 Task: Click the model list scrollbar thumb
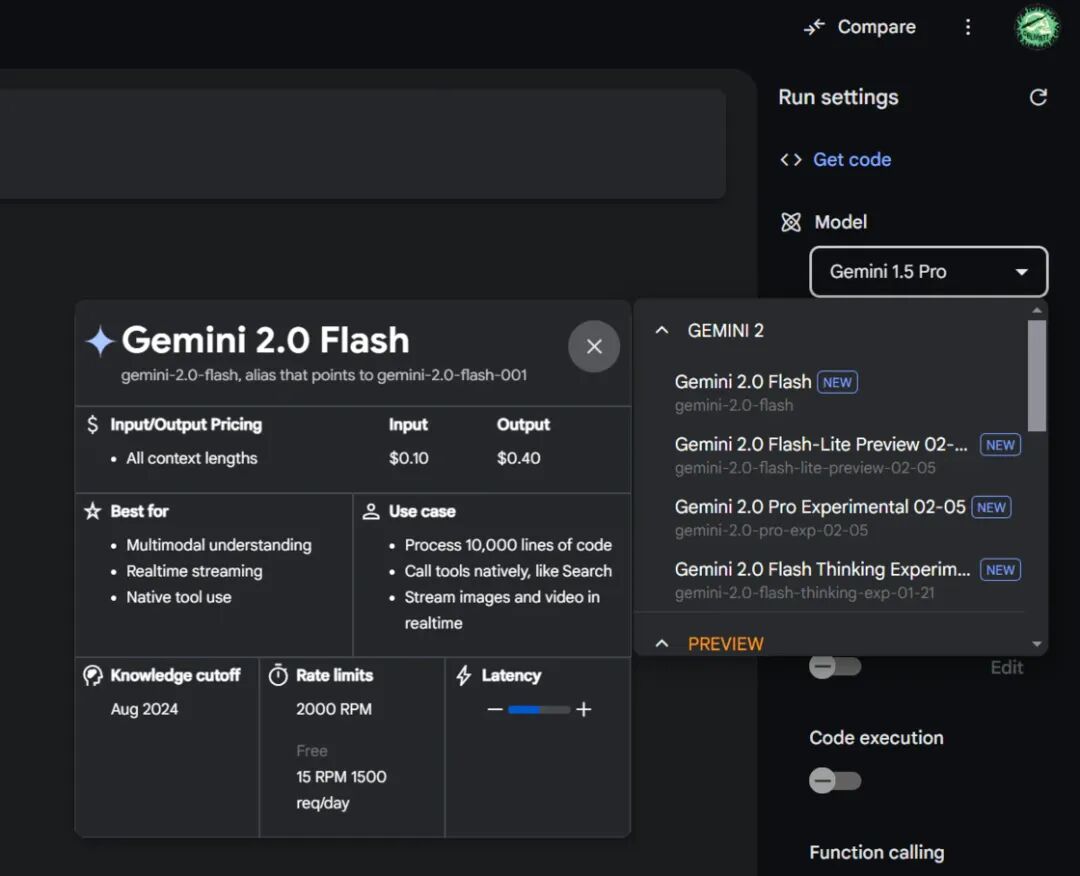[x=1037, y=376]
